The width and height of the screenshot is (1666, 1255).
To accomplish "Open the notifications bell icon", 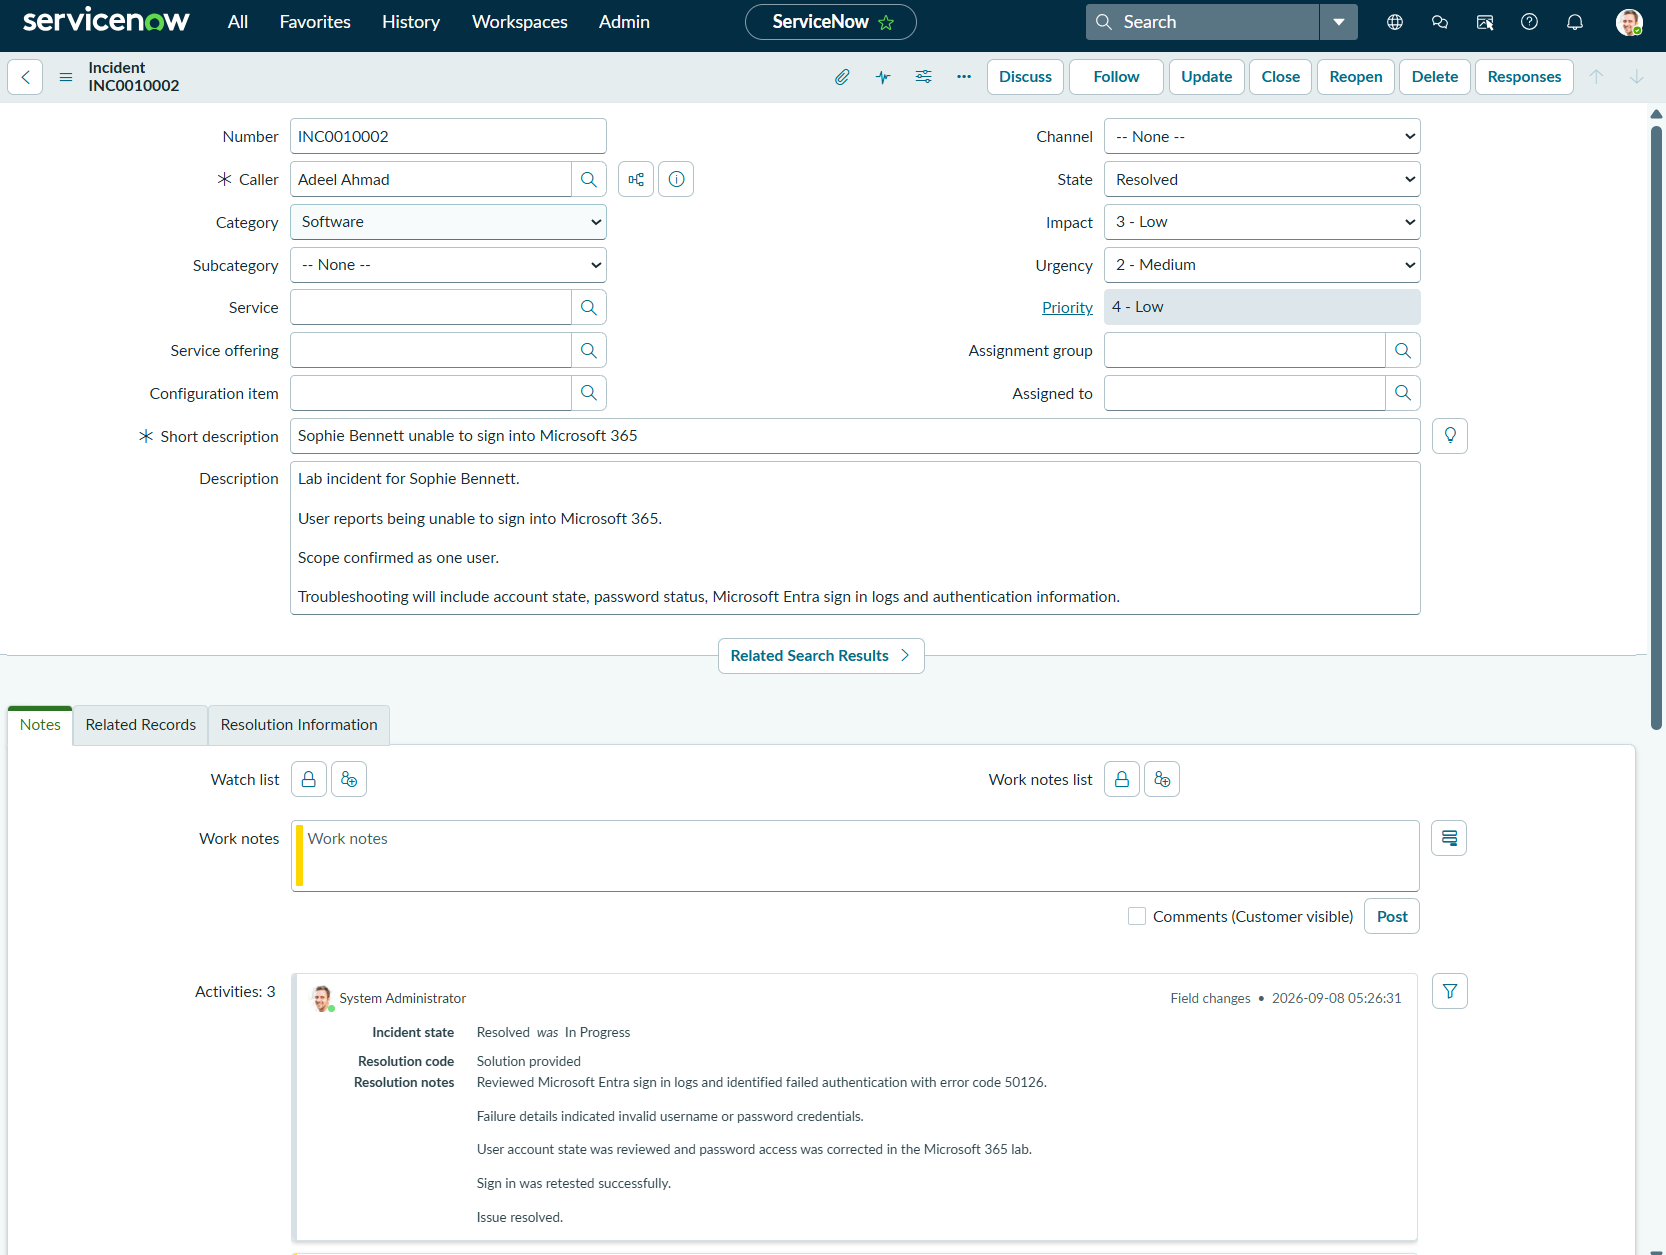I will pyautogui.click(x=1575, y=22).
